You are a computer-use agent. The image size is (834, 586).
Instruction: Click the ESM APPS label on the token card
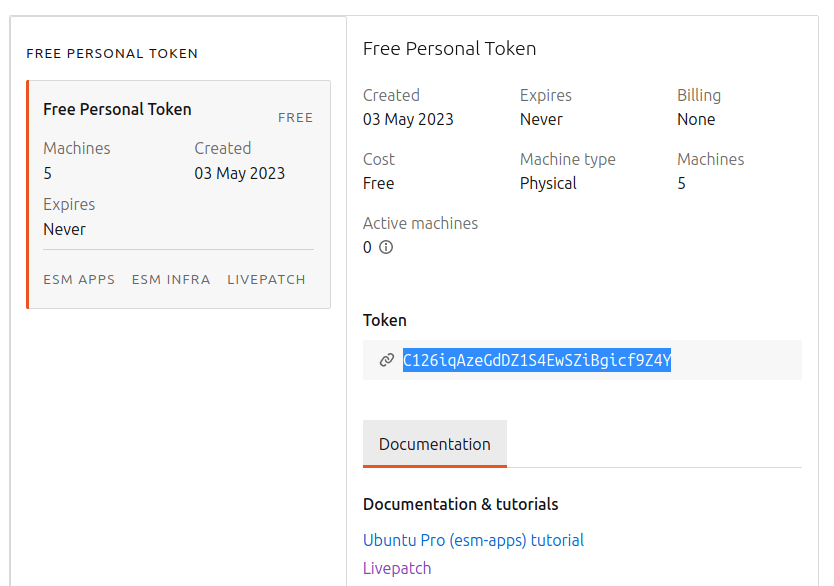click(78, 279)
